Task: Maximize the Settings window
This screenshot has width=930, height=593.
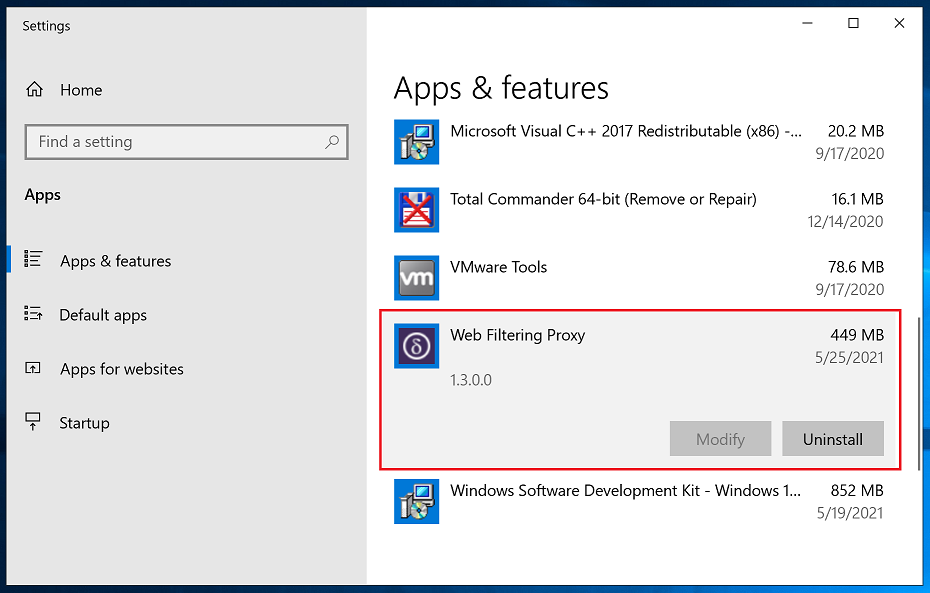Action: [853, 23]
